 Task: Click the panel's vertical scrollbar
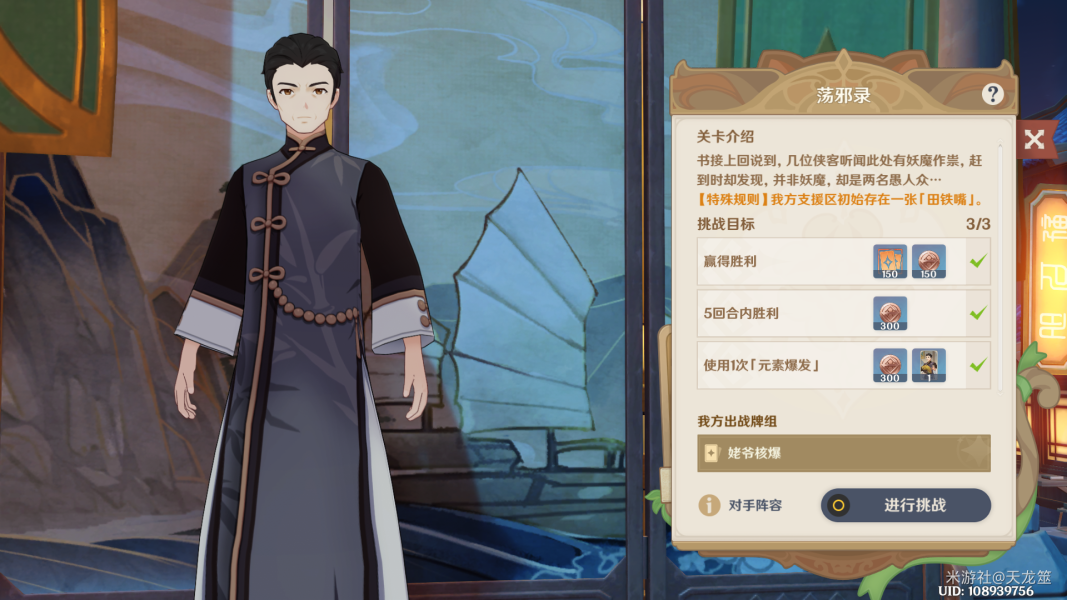click(x=1000, y=265)
